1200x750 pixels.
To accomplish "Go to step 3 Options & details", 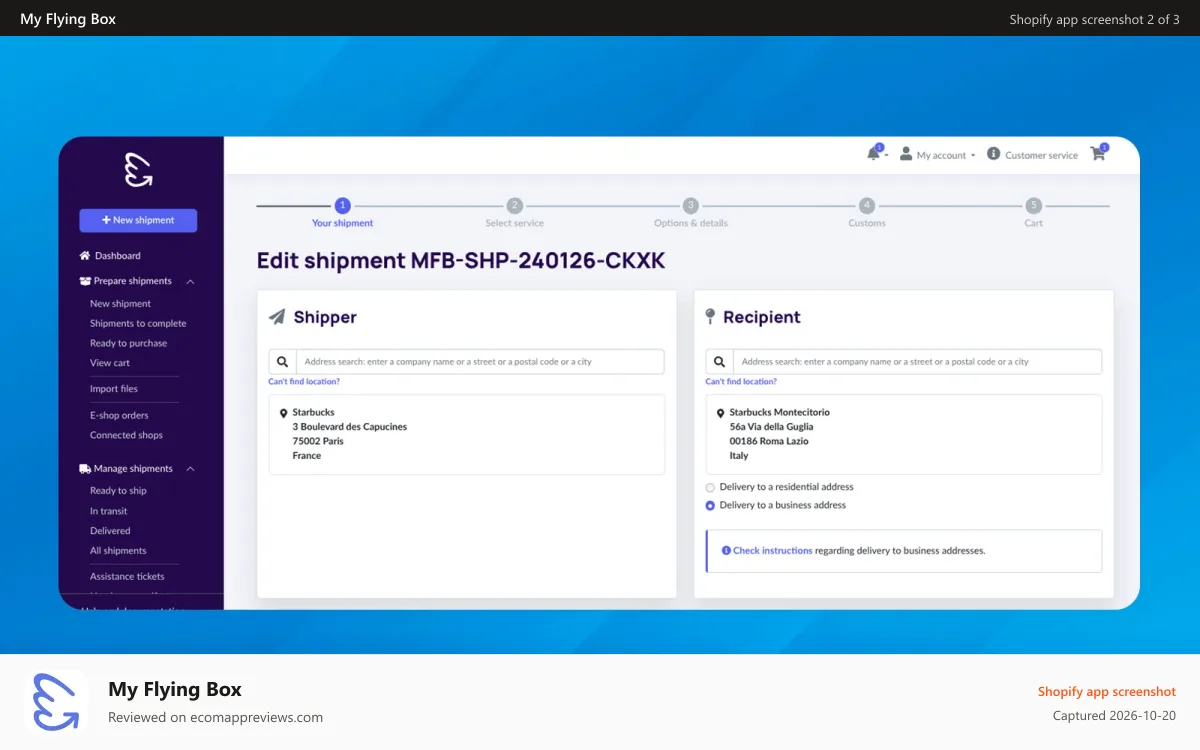I will point(691,213).
